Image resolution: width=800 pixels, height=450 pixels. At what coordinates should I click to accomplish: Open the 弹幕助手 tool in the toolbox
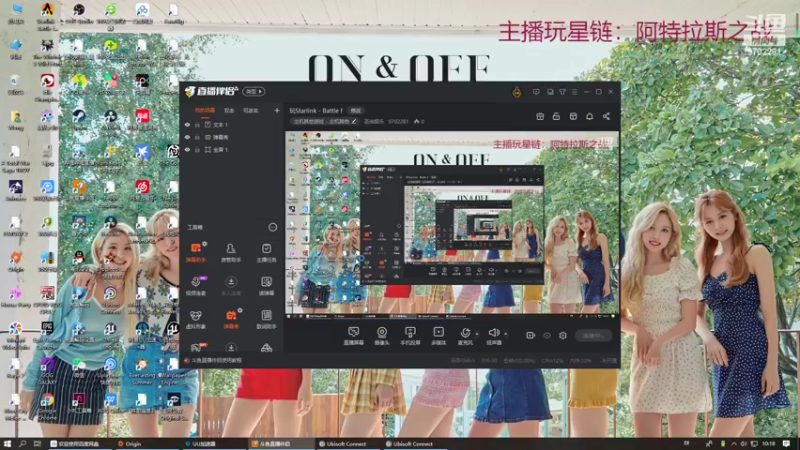click(195, 252)
